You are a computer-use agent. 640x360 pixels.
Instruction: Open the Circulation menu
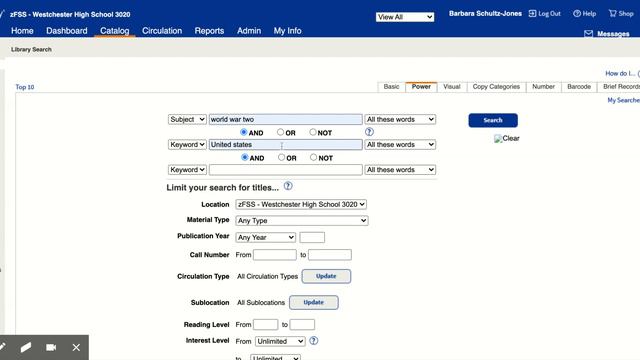tap(162, 31)
